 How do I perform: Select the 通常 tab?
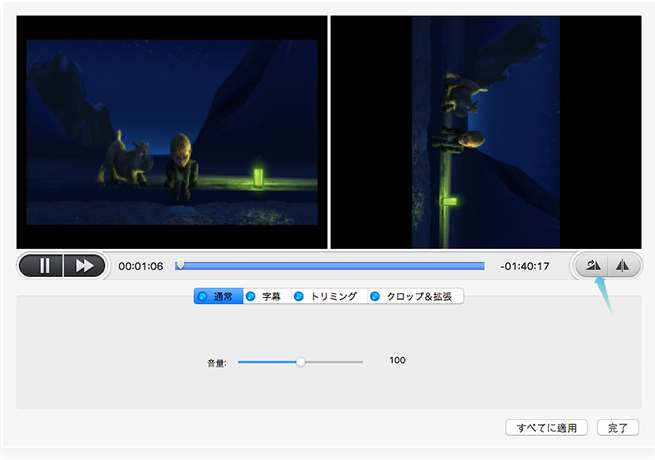(x=218, y=296)
